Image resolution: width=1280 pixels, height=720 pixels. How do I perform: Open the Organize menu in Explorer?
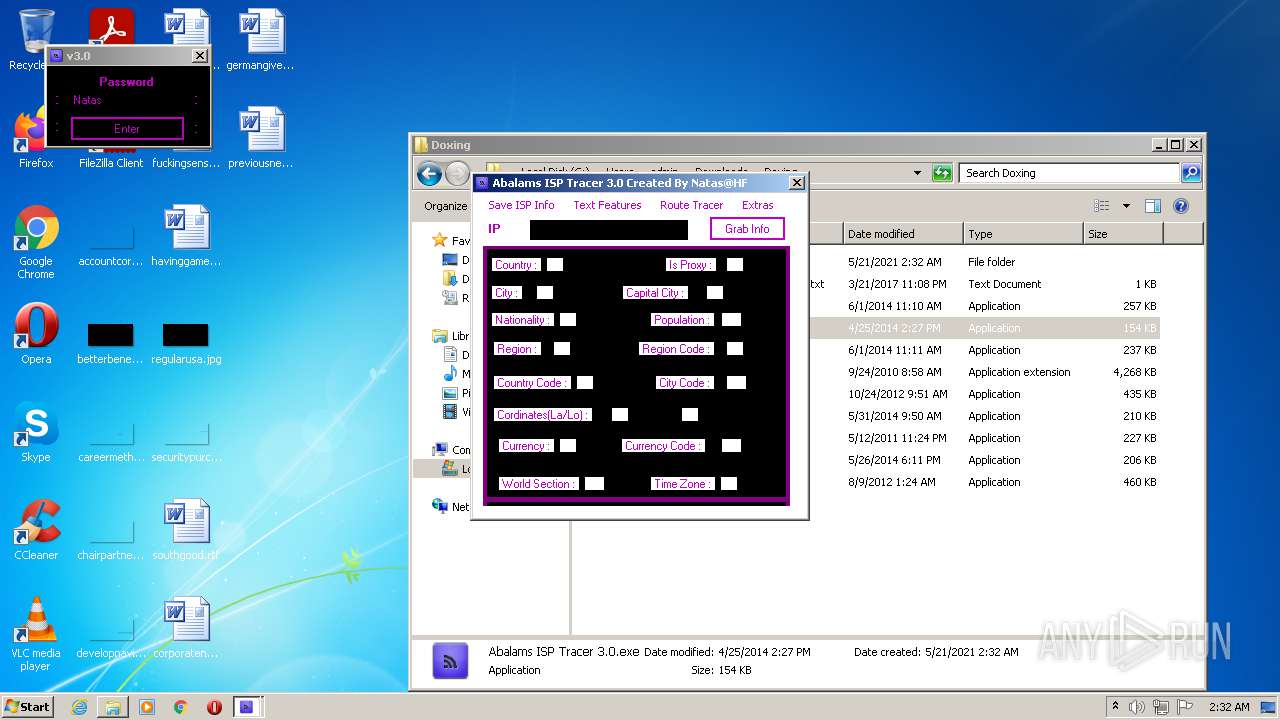tap(446, 206)
